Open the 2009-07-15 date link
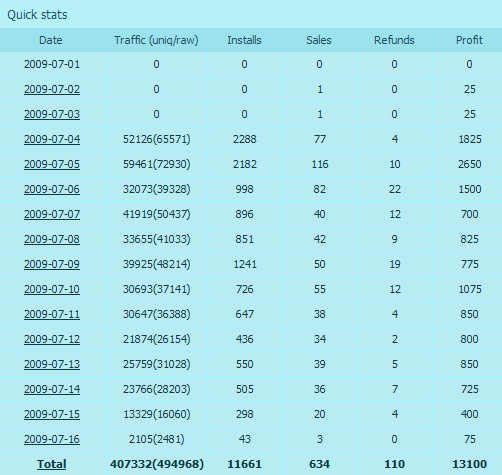 (52, 414)
